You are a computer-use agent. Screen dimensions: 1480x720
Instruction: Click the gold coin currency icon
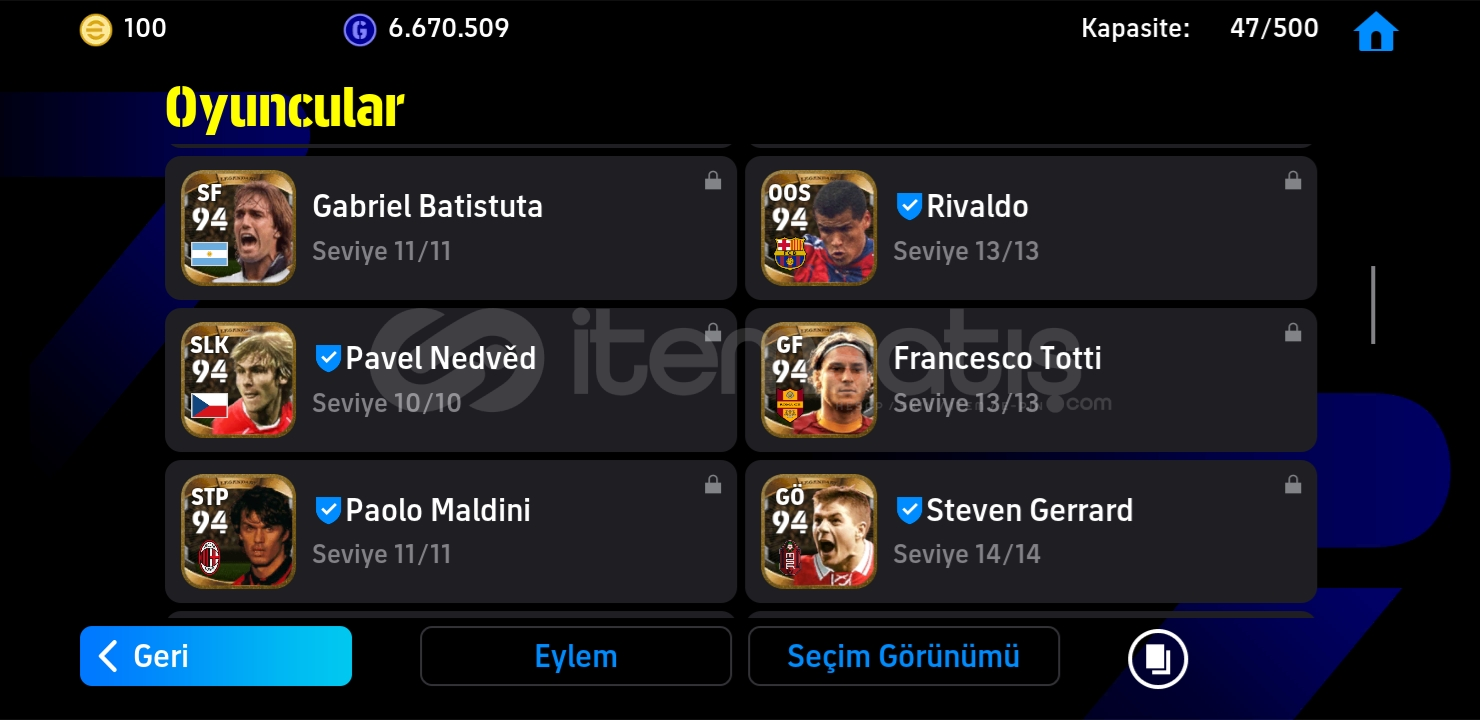(x=96, y=29)
